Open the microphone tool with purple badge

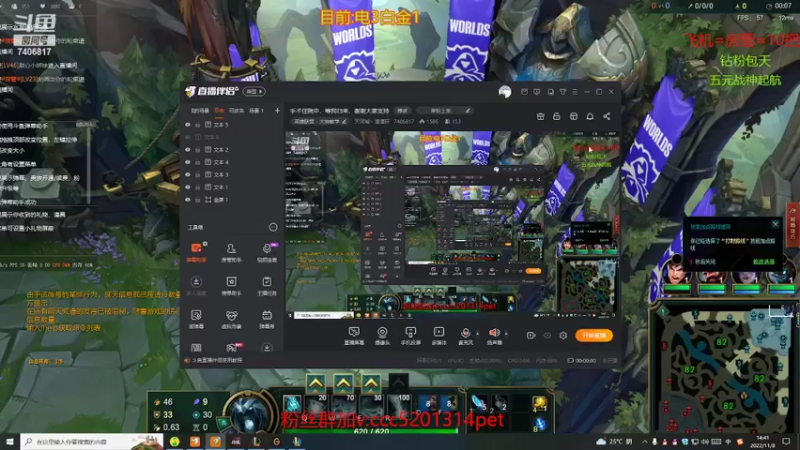point(266,252)
